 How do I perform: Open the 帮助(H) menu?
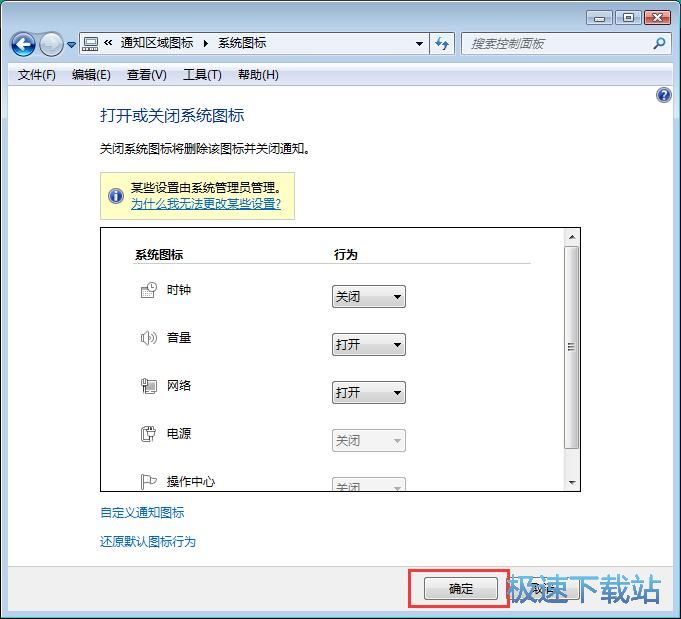coord(258,75)
